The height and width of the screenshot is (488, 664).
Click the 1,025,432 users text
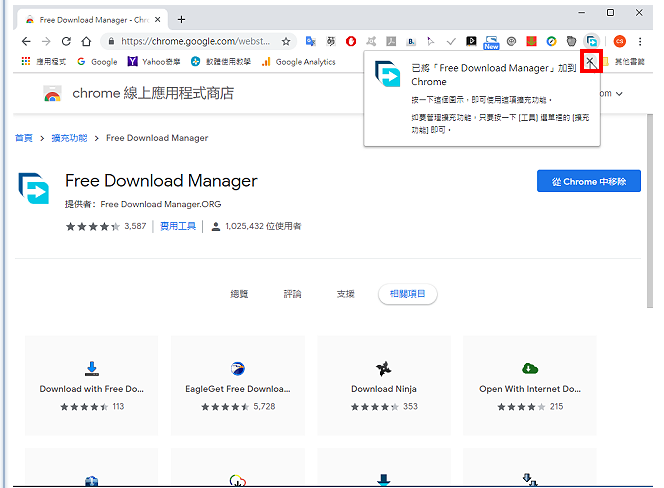pos(263,226)
